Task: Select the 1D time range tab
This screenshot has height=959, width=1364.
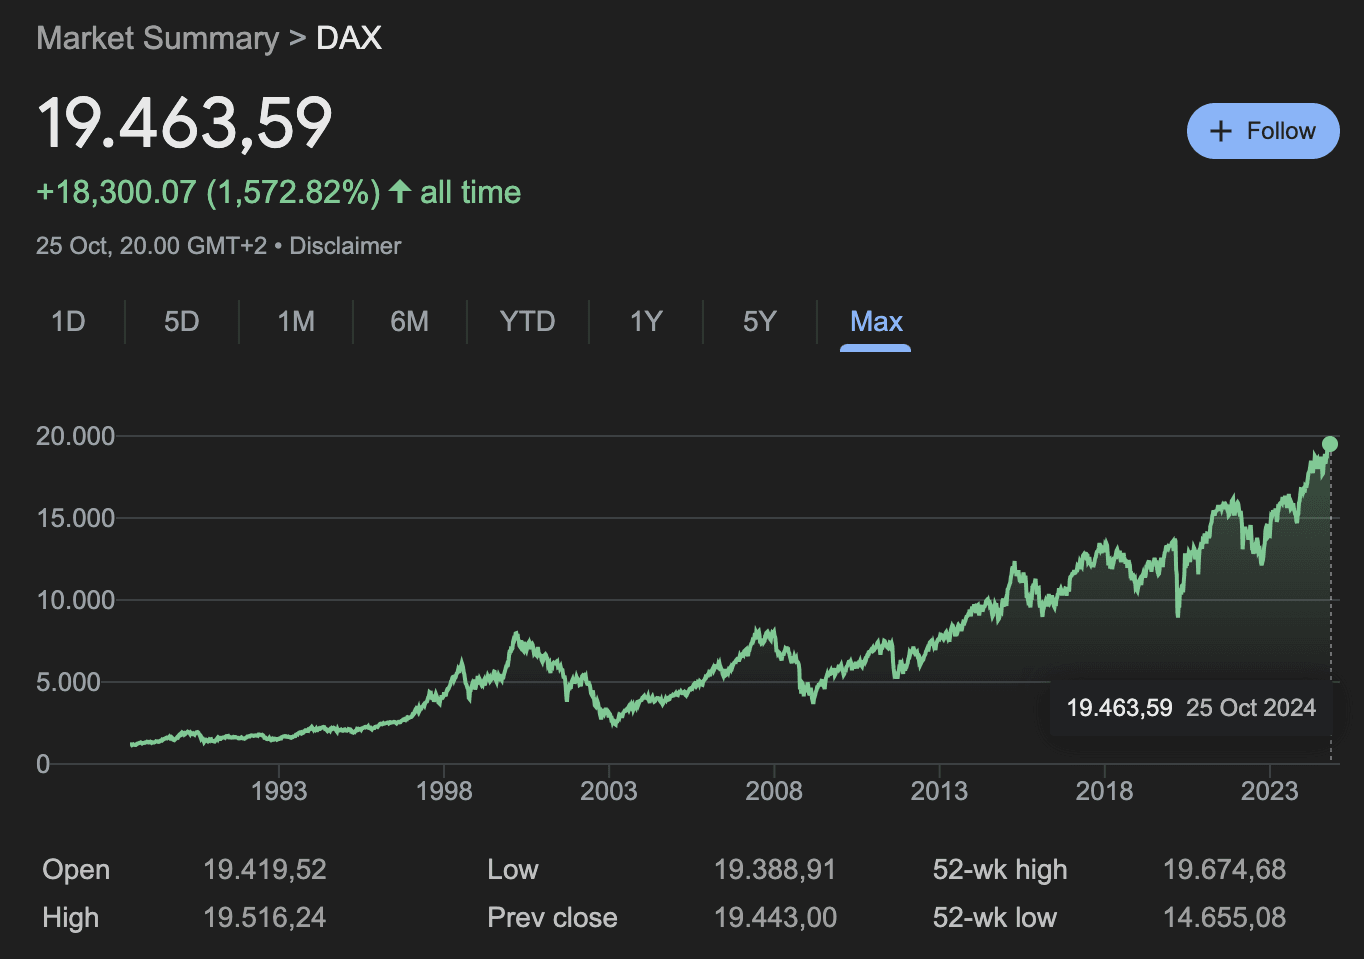Action: pyautogui.click(x=69, y=321)
